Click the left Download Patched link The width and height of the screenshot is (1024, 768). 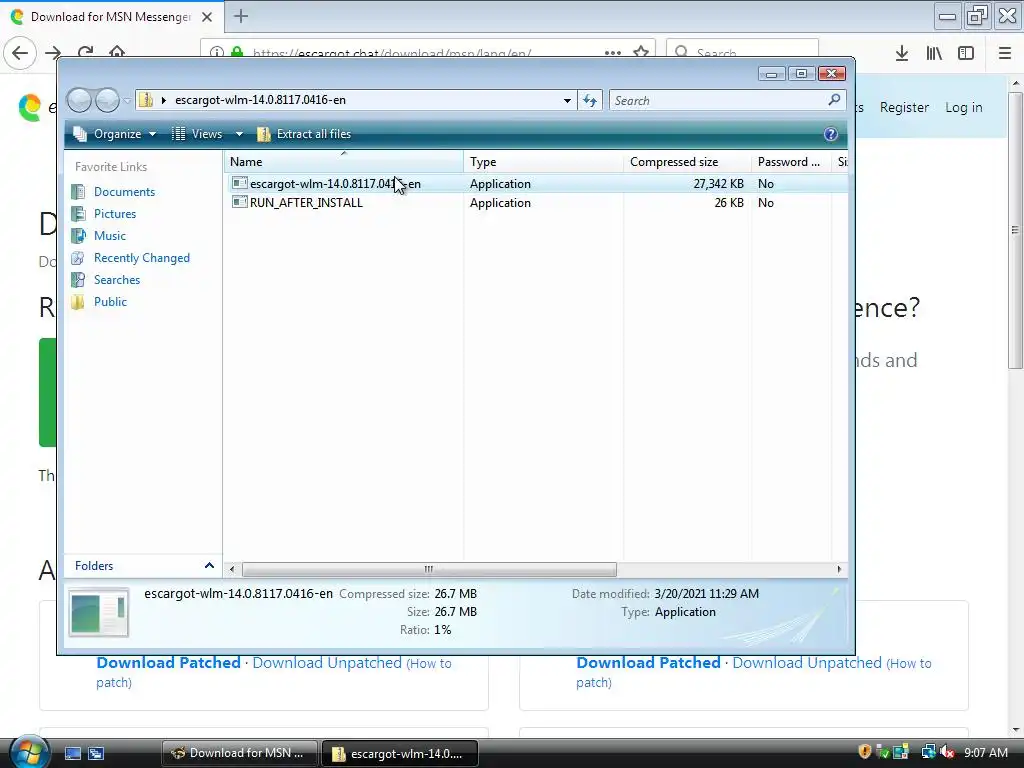(x=168, y=662)
